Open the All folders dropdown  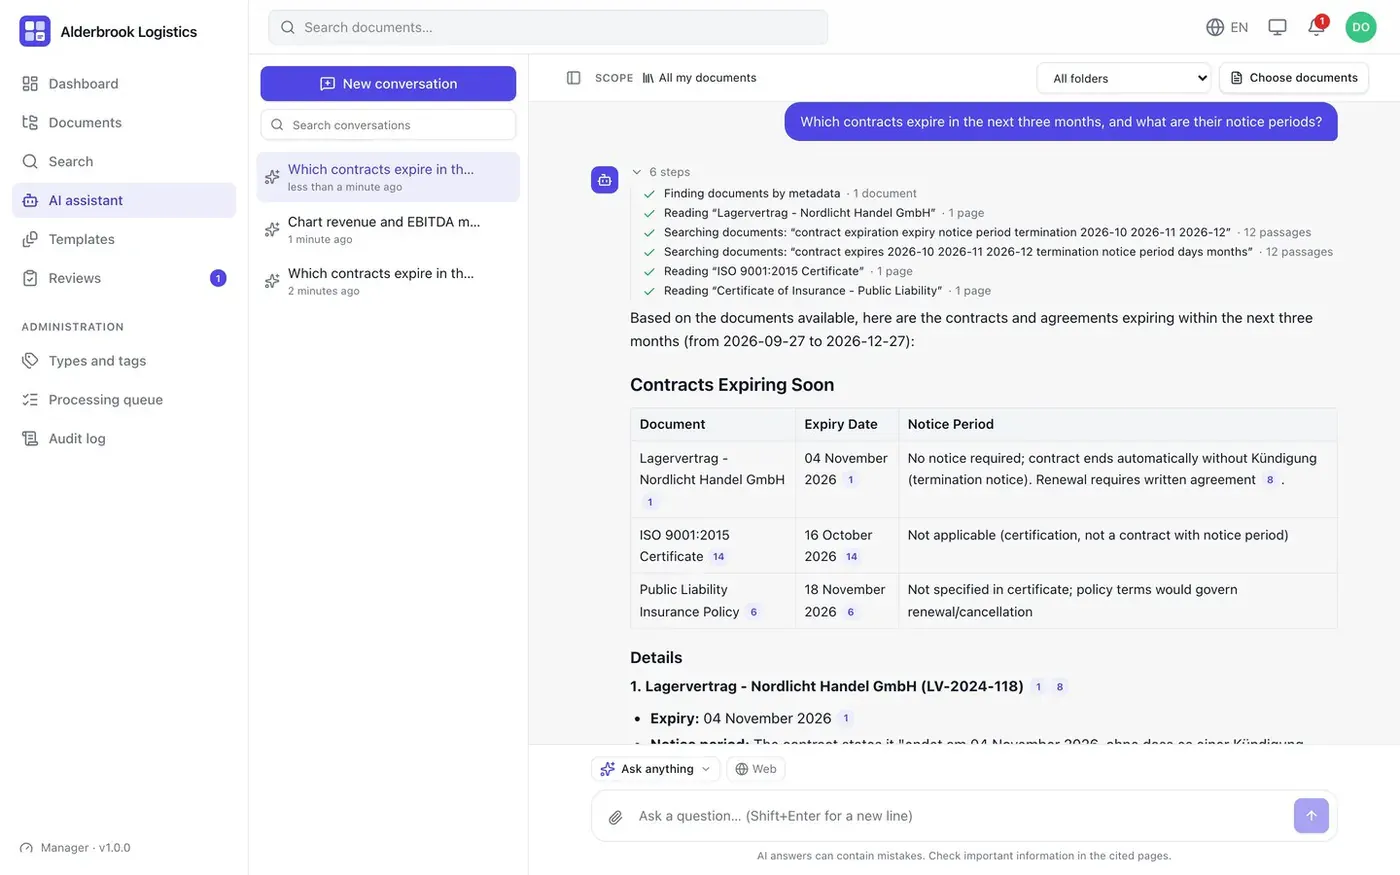tap(1124, 78)
